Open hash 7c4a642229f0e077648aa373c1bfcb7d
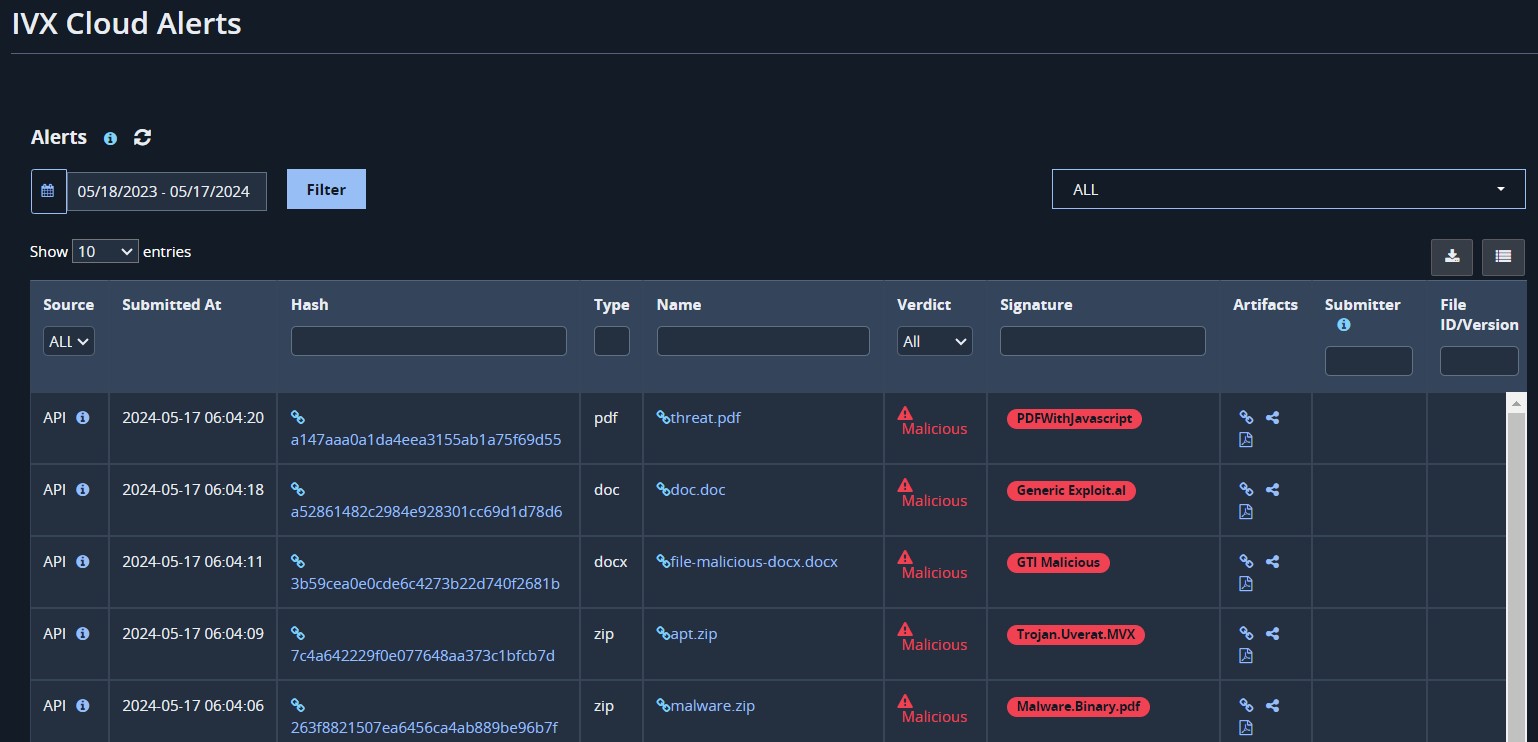Image resolution: width=1538 pixels, height=742 pixels. 422,656
